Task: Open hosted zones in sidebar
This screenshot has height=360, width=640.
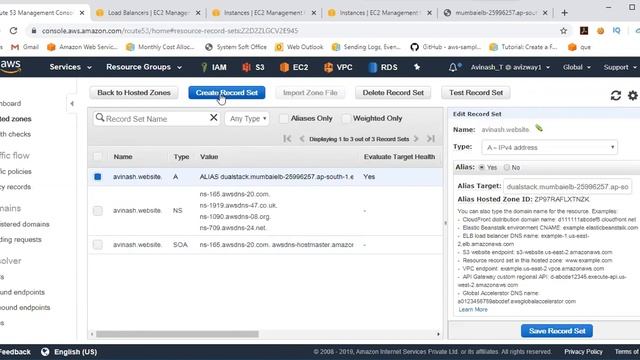Action: (16, 119)
